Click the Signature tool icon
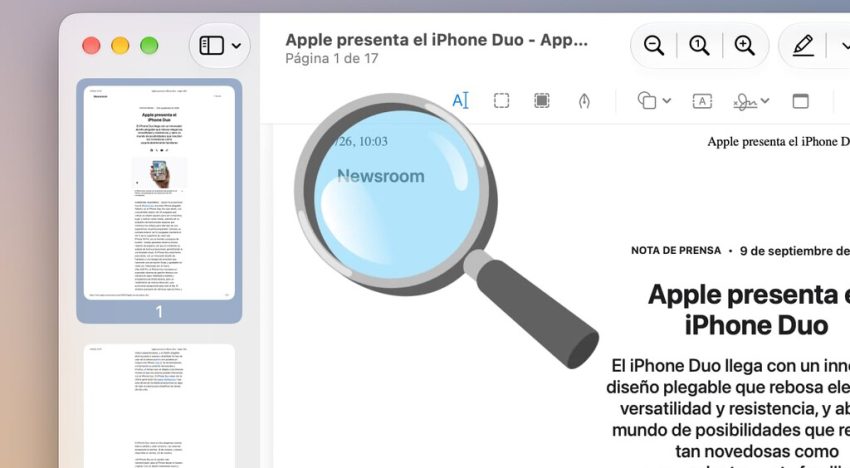The height and width of the screenshot is (468, 850). (x=745, y=101)
